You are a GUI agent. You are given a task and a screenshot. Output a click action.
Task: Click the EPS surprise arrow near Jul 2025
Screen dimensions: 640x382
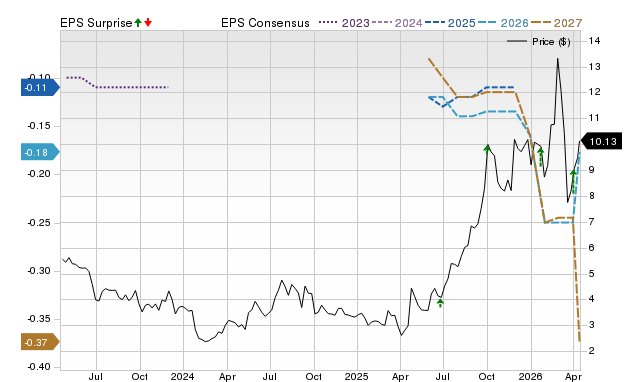pos(440,303)
